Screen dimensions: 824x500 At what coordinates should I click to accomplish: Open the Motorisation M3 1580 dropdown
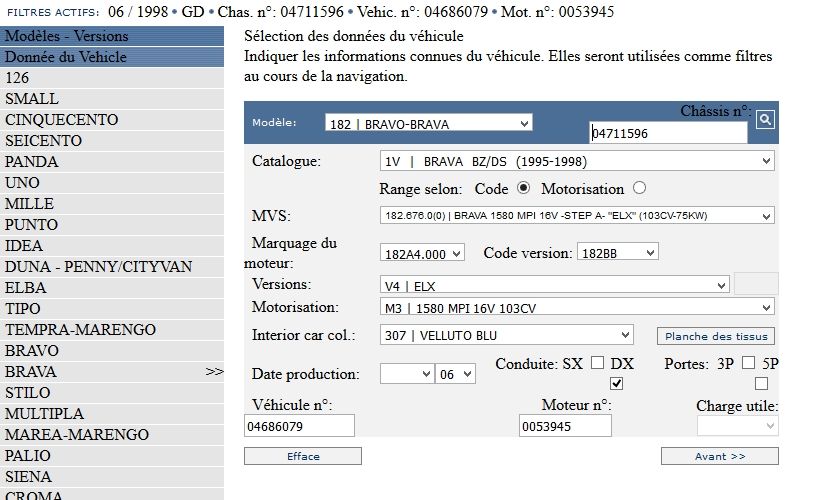(576, 308)
